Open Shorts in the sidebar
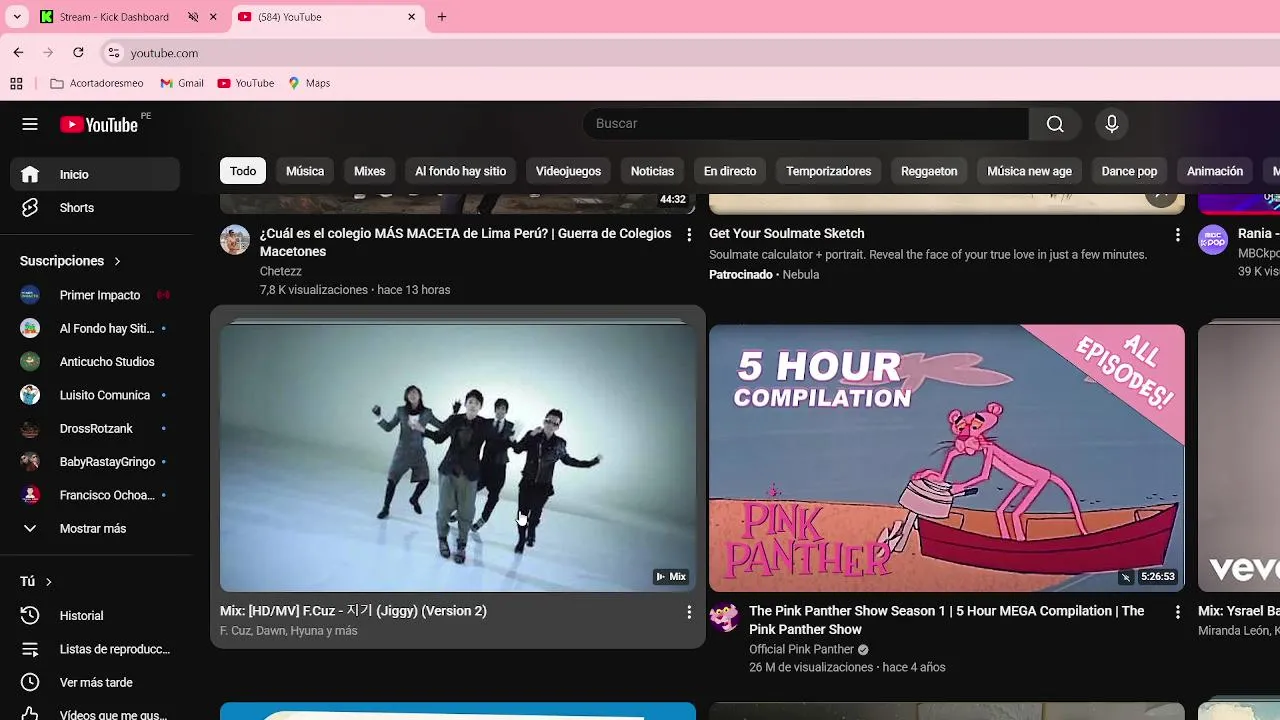The image size is (1280, 720). pos(95,208)
